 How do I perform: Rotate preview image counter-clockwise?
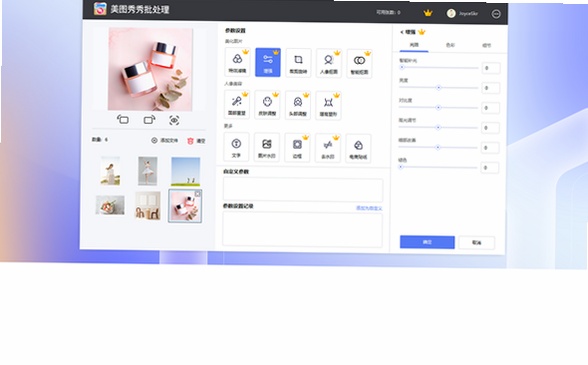click(123, 120)
